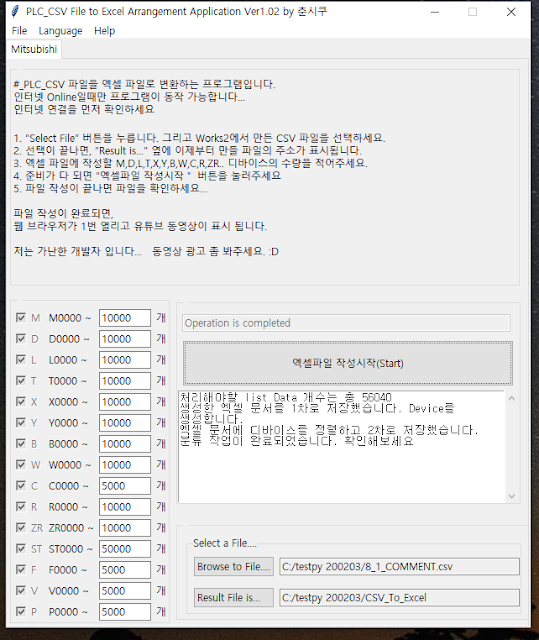Viewport: 539px width, 640px height.
Task: Toggle the L device checkbox
Action: [x=20, y=360]
